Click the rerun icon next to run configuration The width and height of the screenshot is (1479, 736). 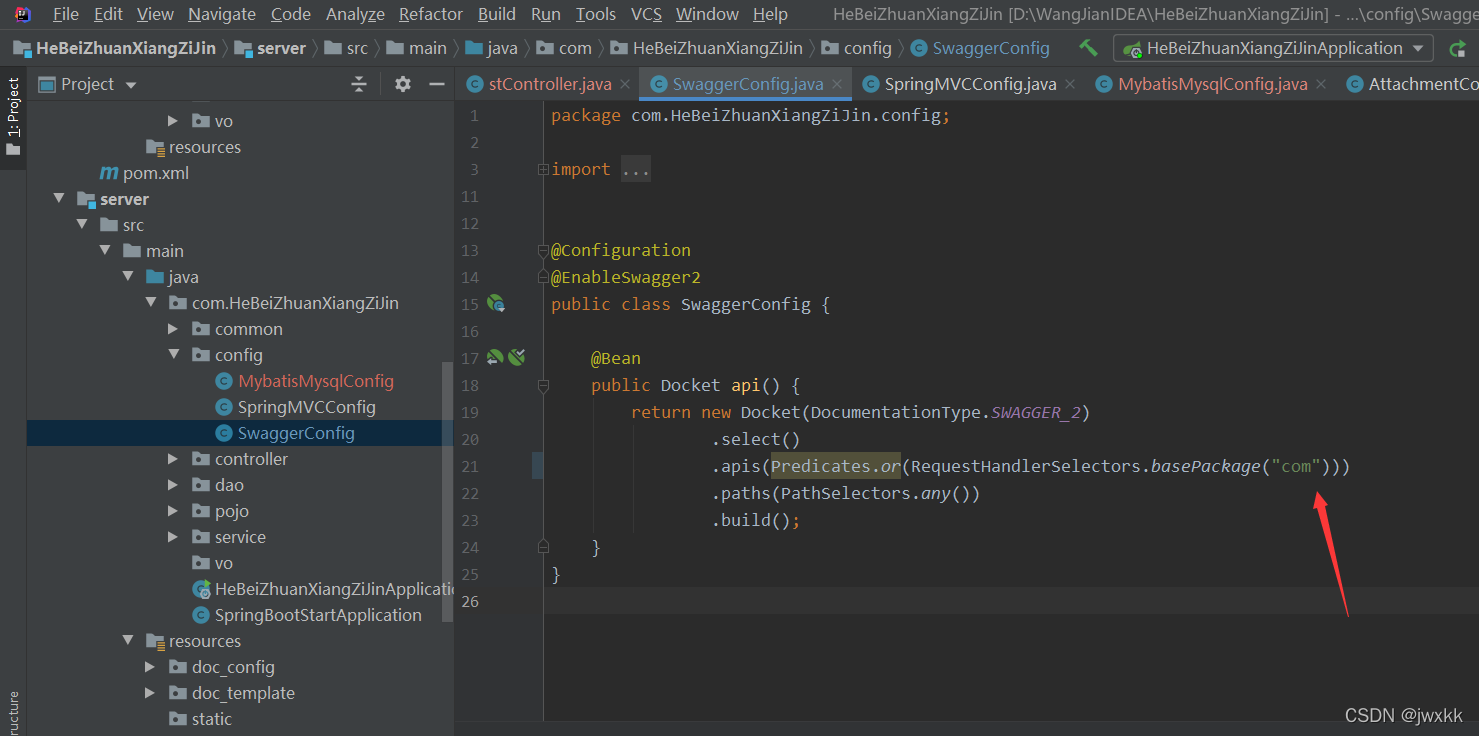pos(1458,48)
